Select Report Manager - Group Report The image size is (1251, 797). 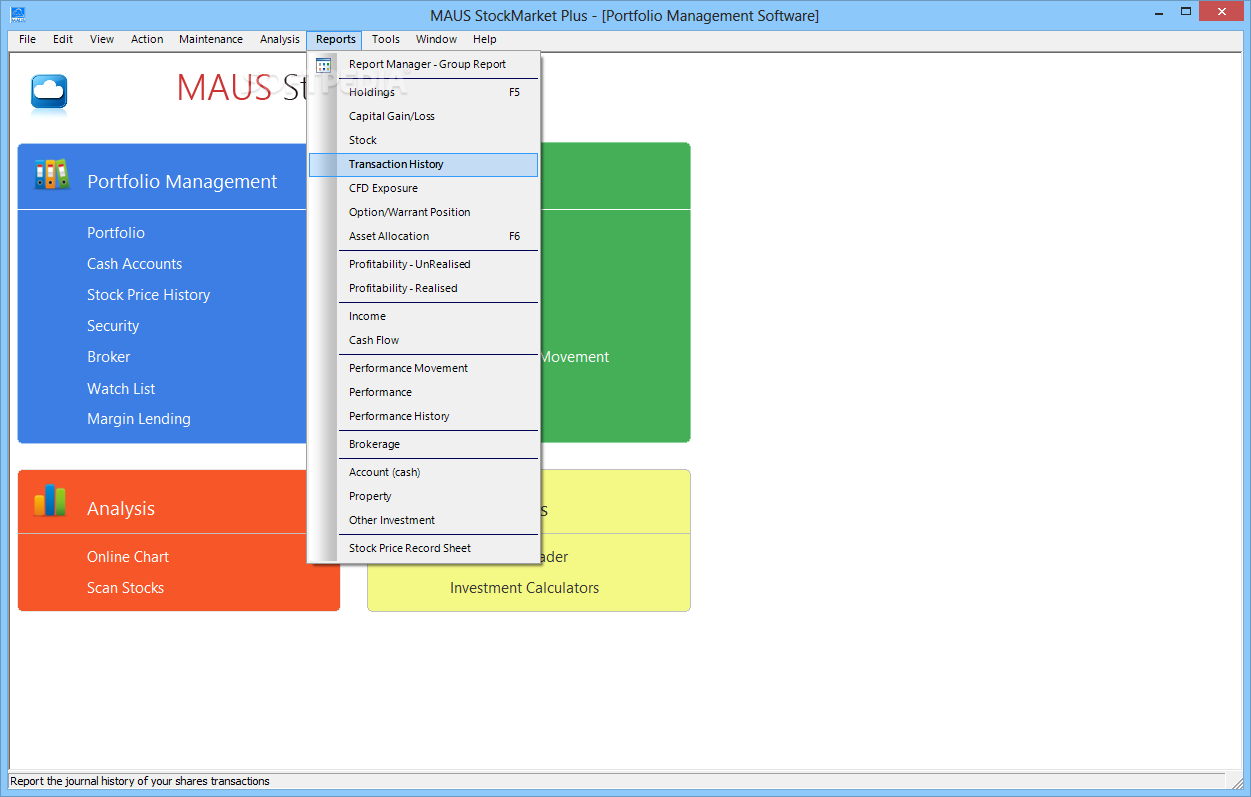423,64
